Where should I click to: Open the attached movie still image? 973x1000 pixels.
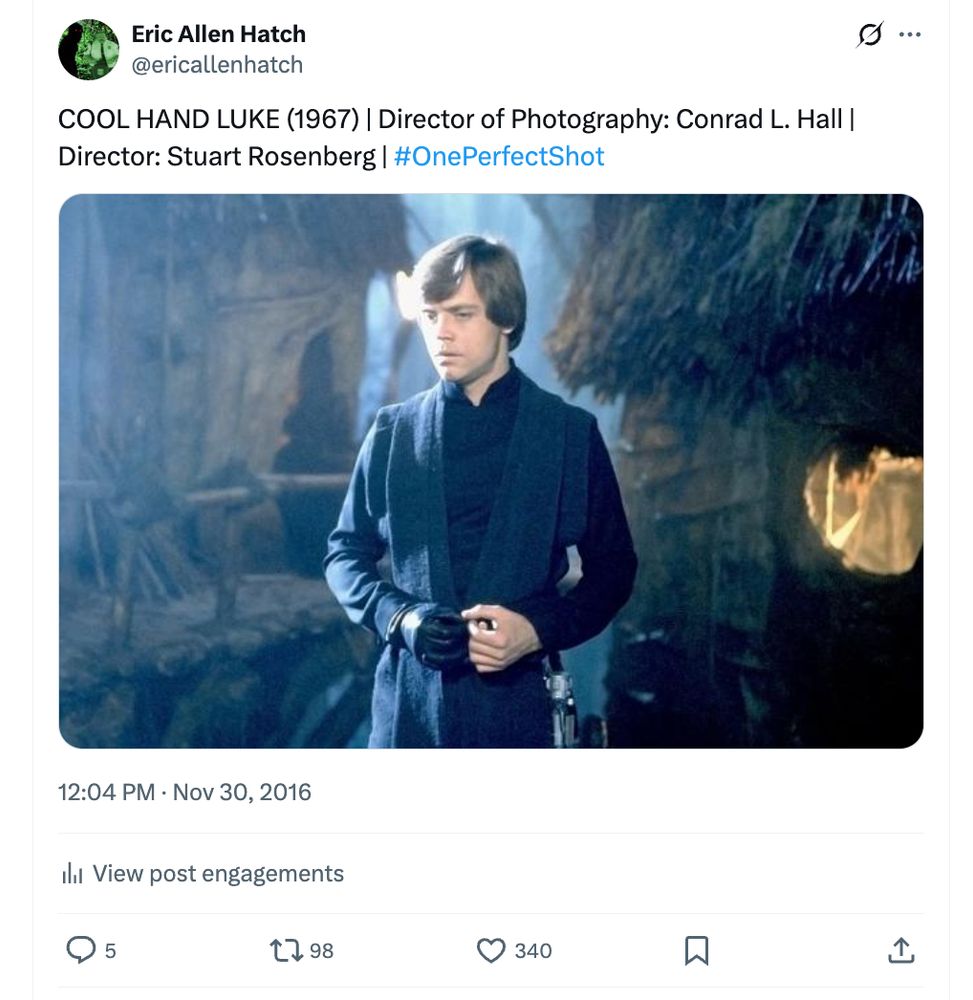[x=491, y=471]
